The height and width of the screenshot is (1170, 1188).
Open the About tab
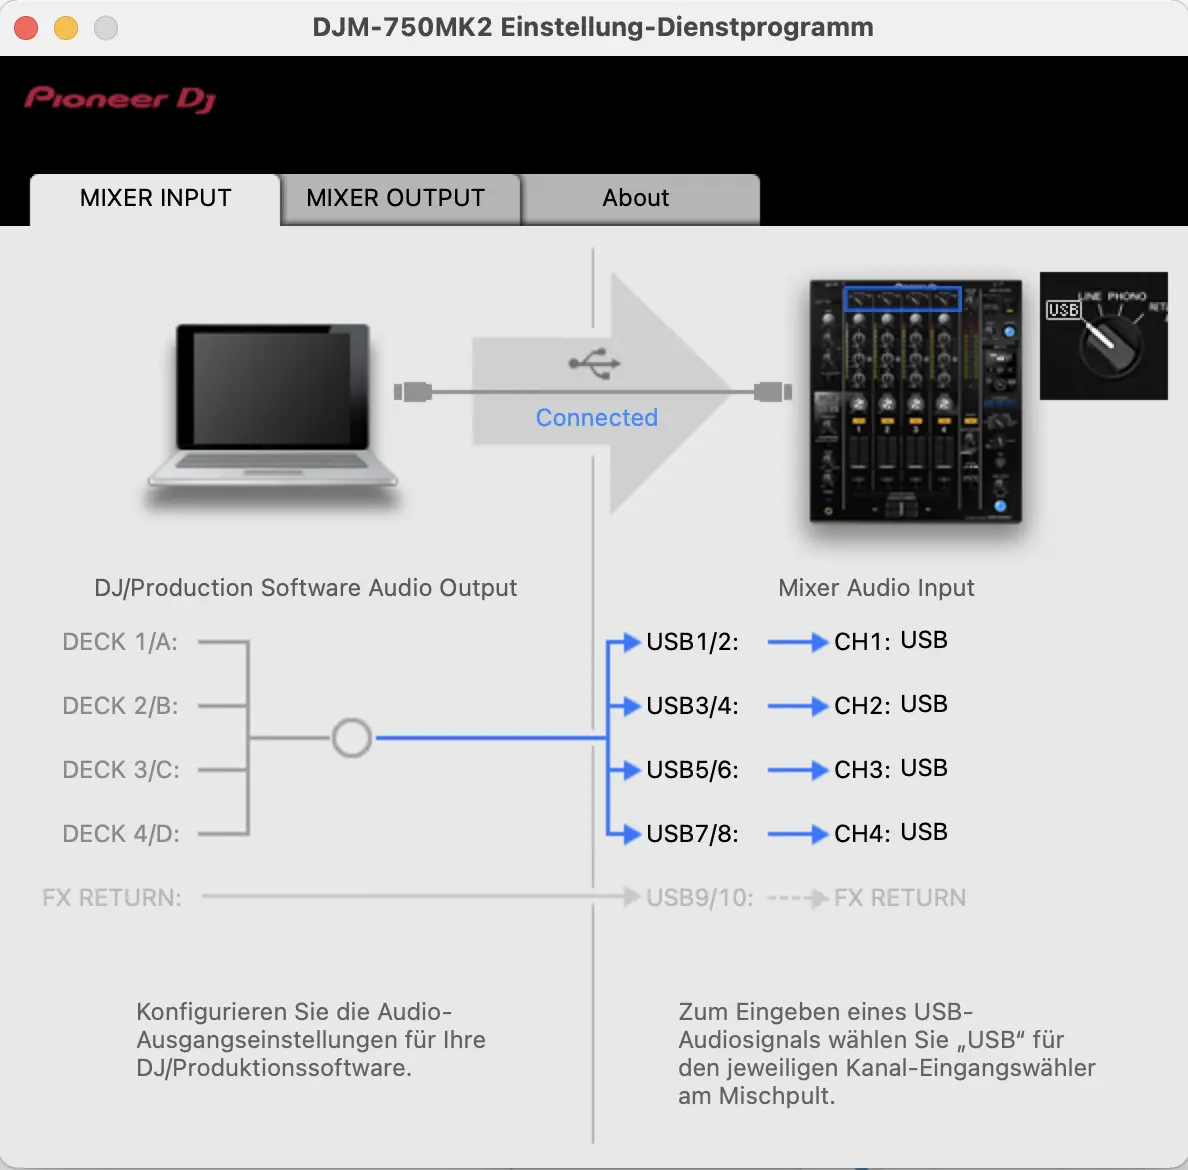click(636, 198)
